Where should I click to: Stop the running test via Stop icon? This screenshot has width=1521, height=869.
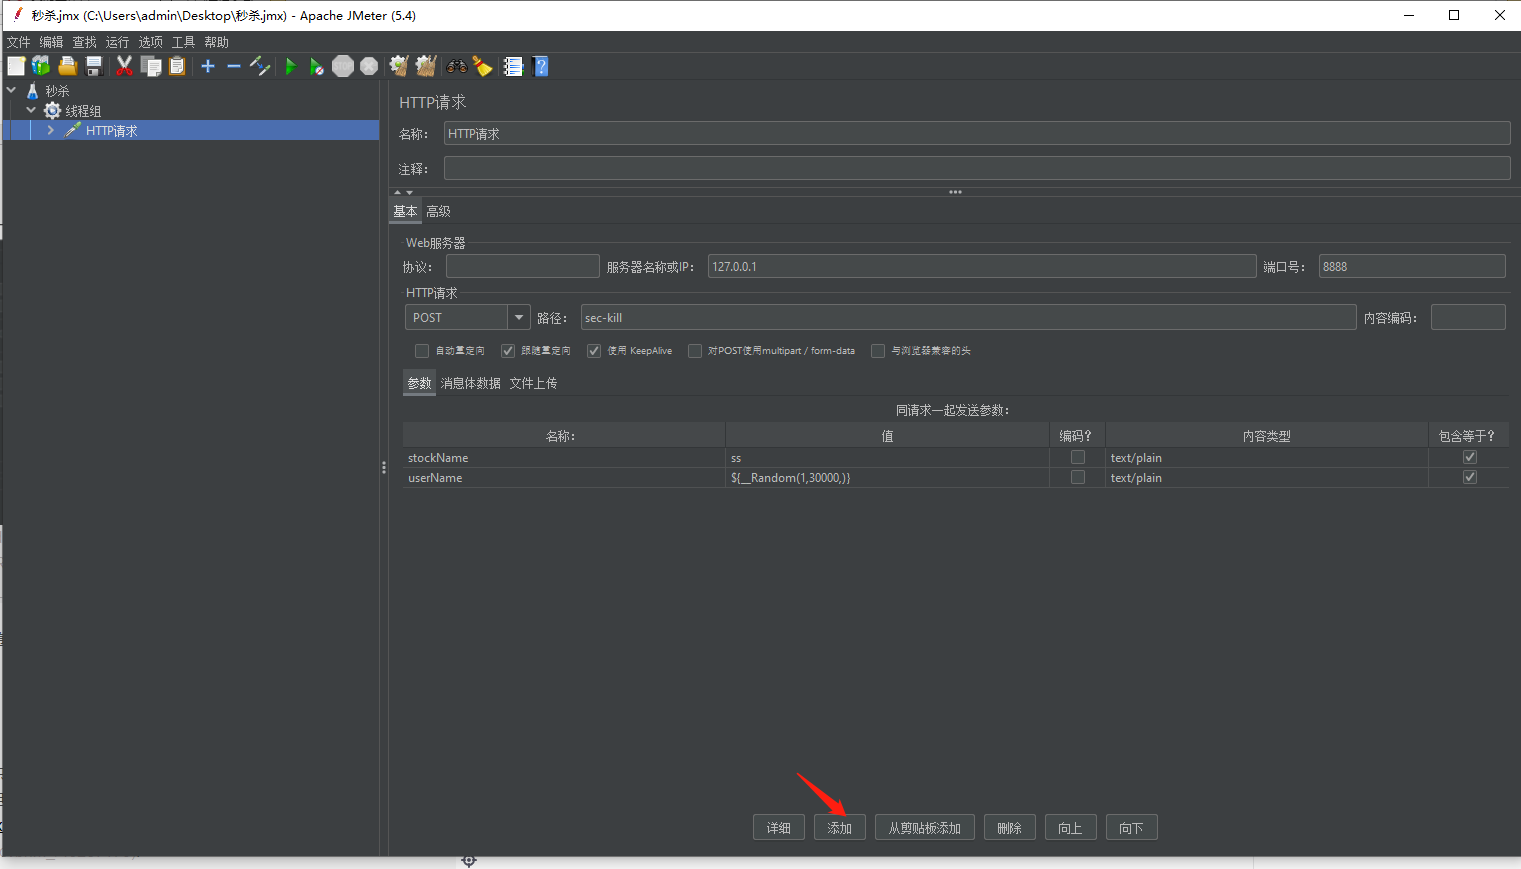click(343, 66)
